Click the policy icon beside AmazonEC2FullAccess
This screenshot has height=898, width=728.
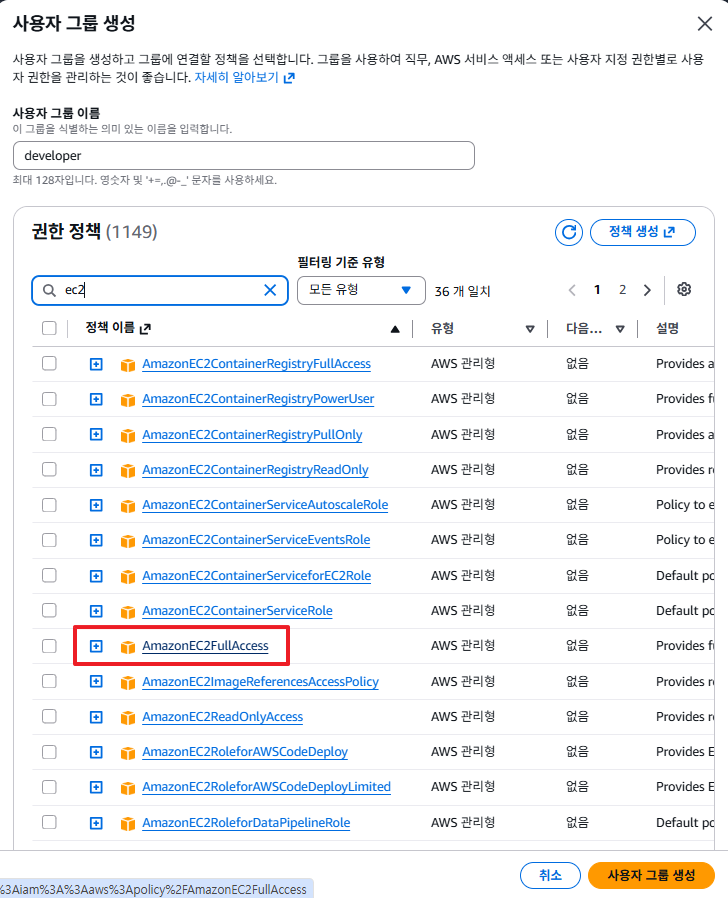click(x=128, y=647)
